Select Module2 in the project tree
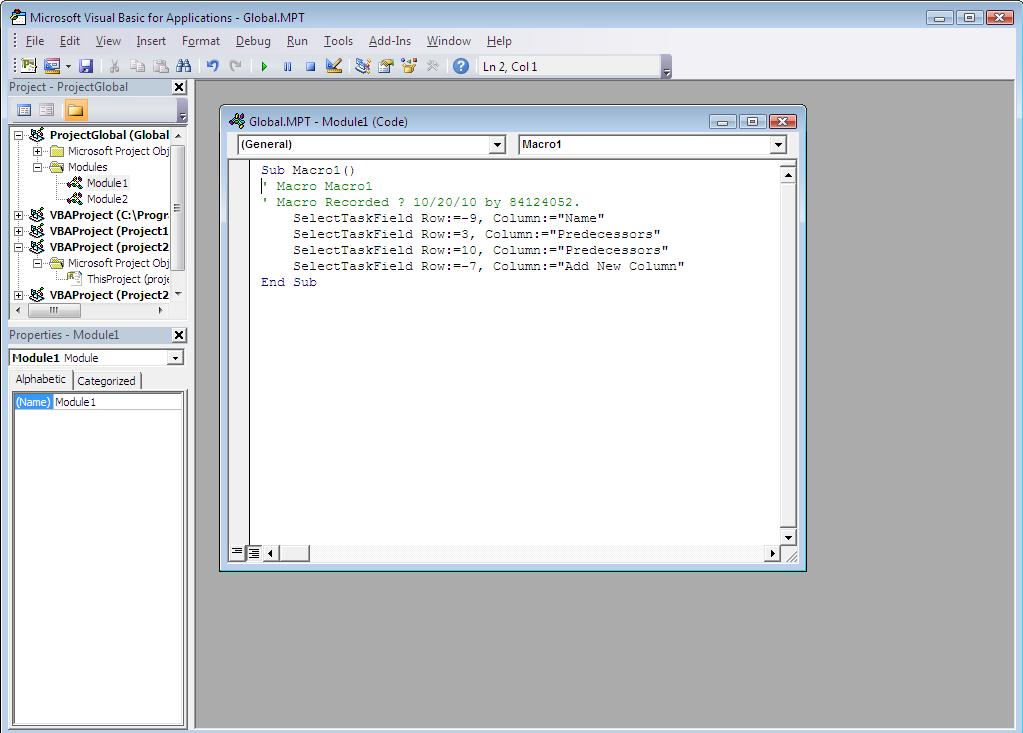The height and width of the screenshot is (733, 1023). pos(108,199)
